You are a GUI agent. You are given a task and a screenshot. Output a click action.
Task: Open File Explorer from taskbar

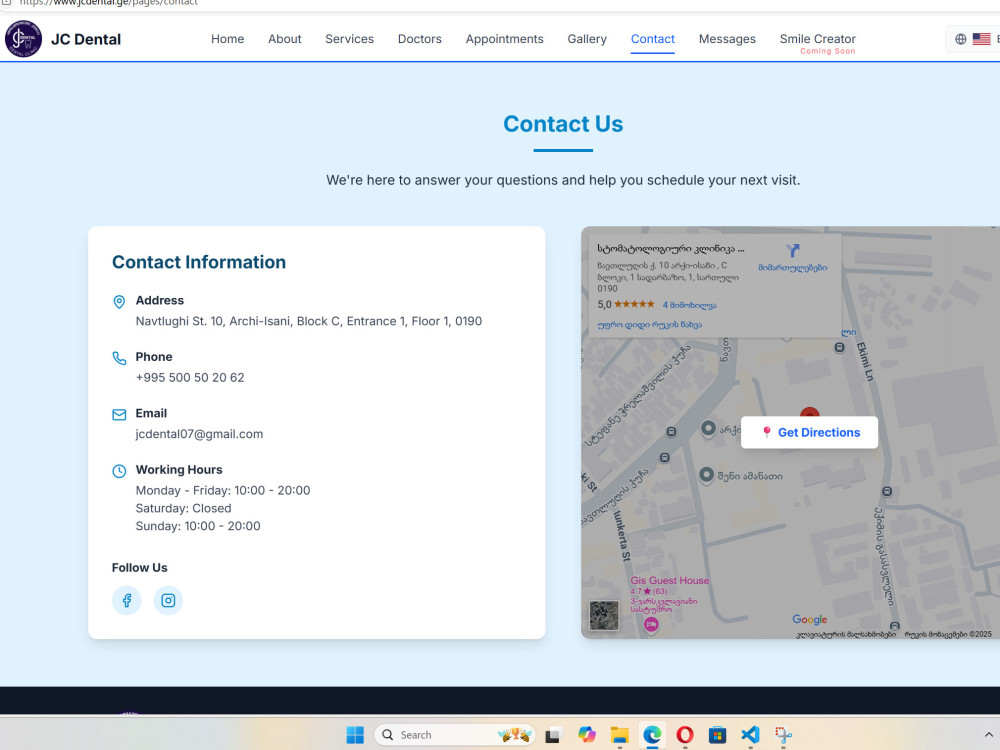click(619, 735)
